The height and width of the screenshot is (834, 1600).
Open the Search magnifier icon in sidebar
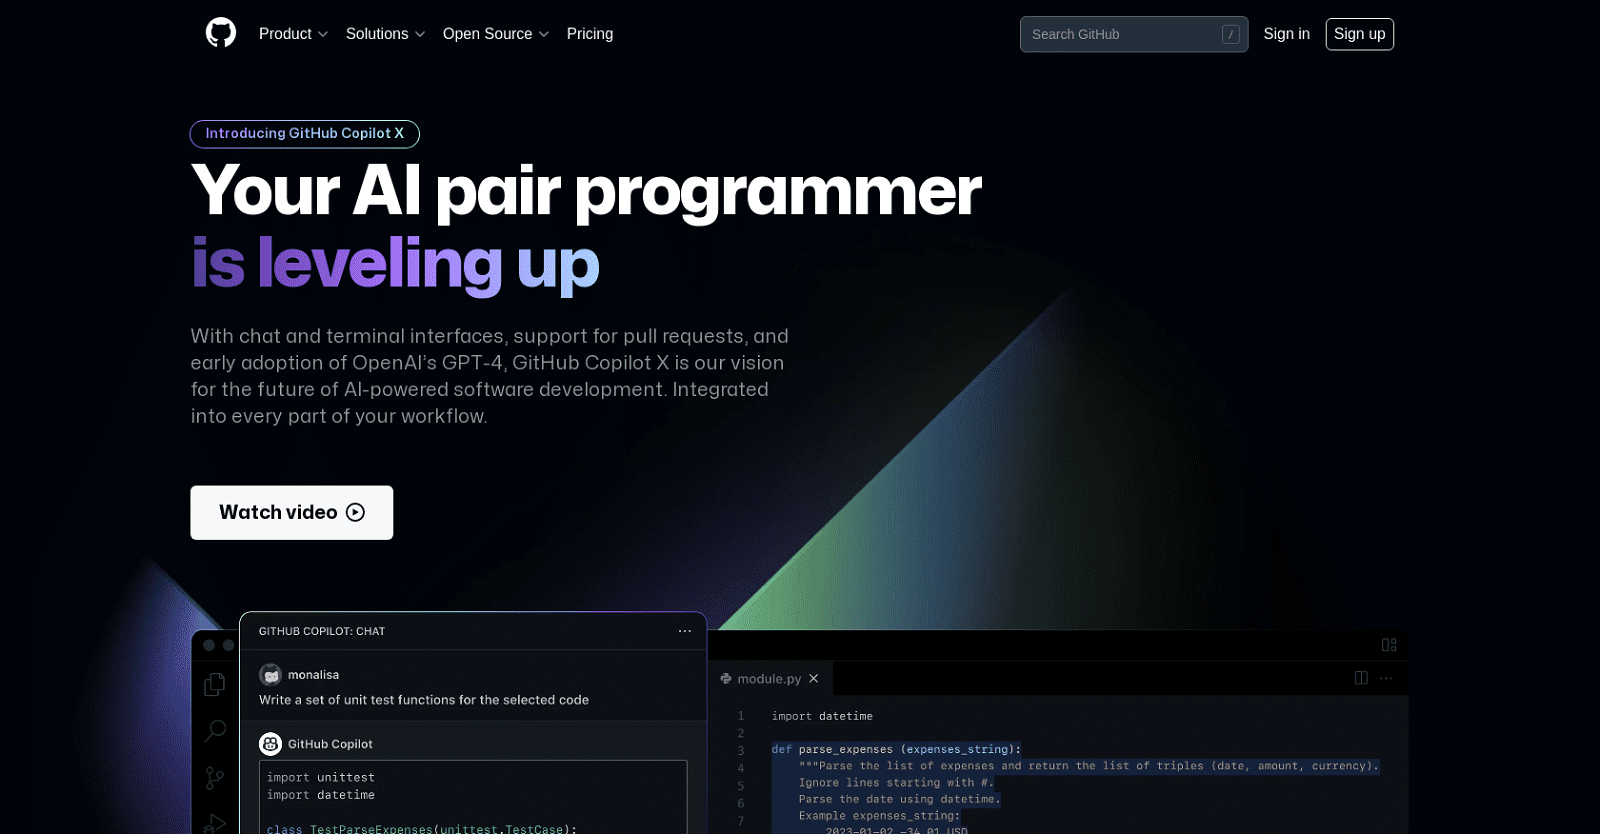coord(215,731)
